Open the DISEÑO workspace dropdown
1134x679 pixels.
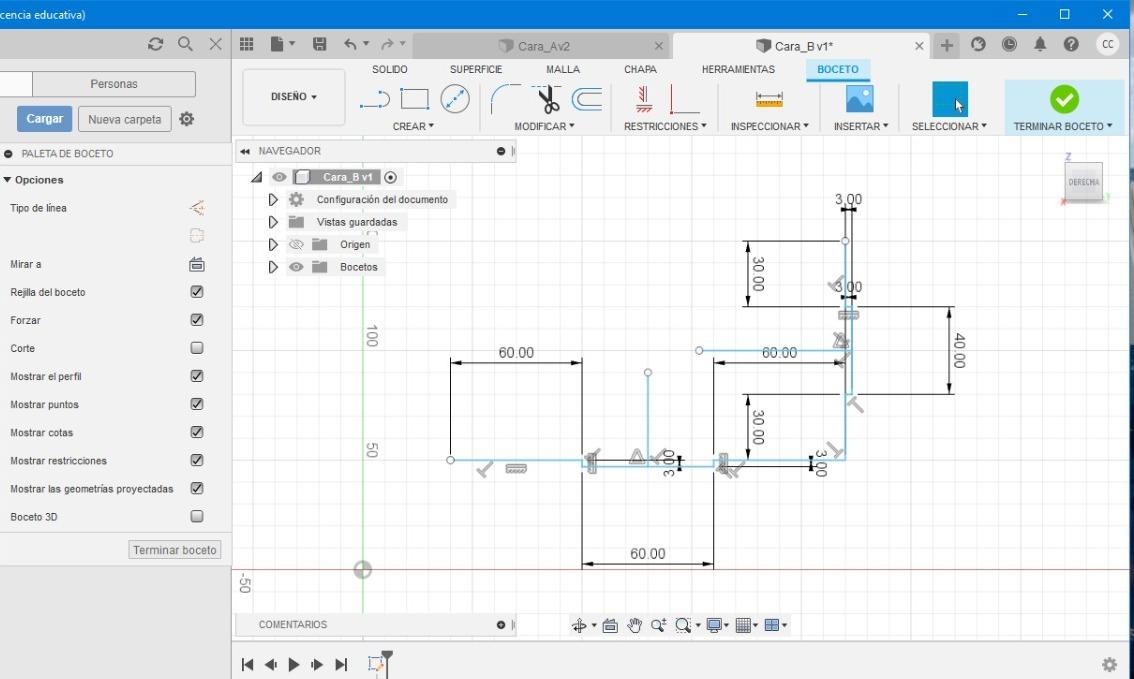pyautogui.click(x=294, y=97)
